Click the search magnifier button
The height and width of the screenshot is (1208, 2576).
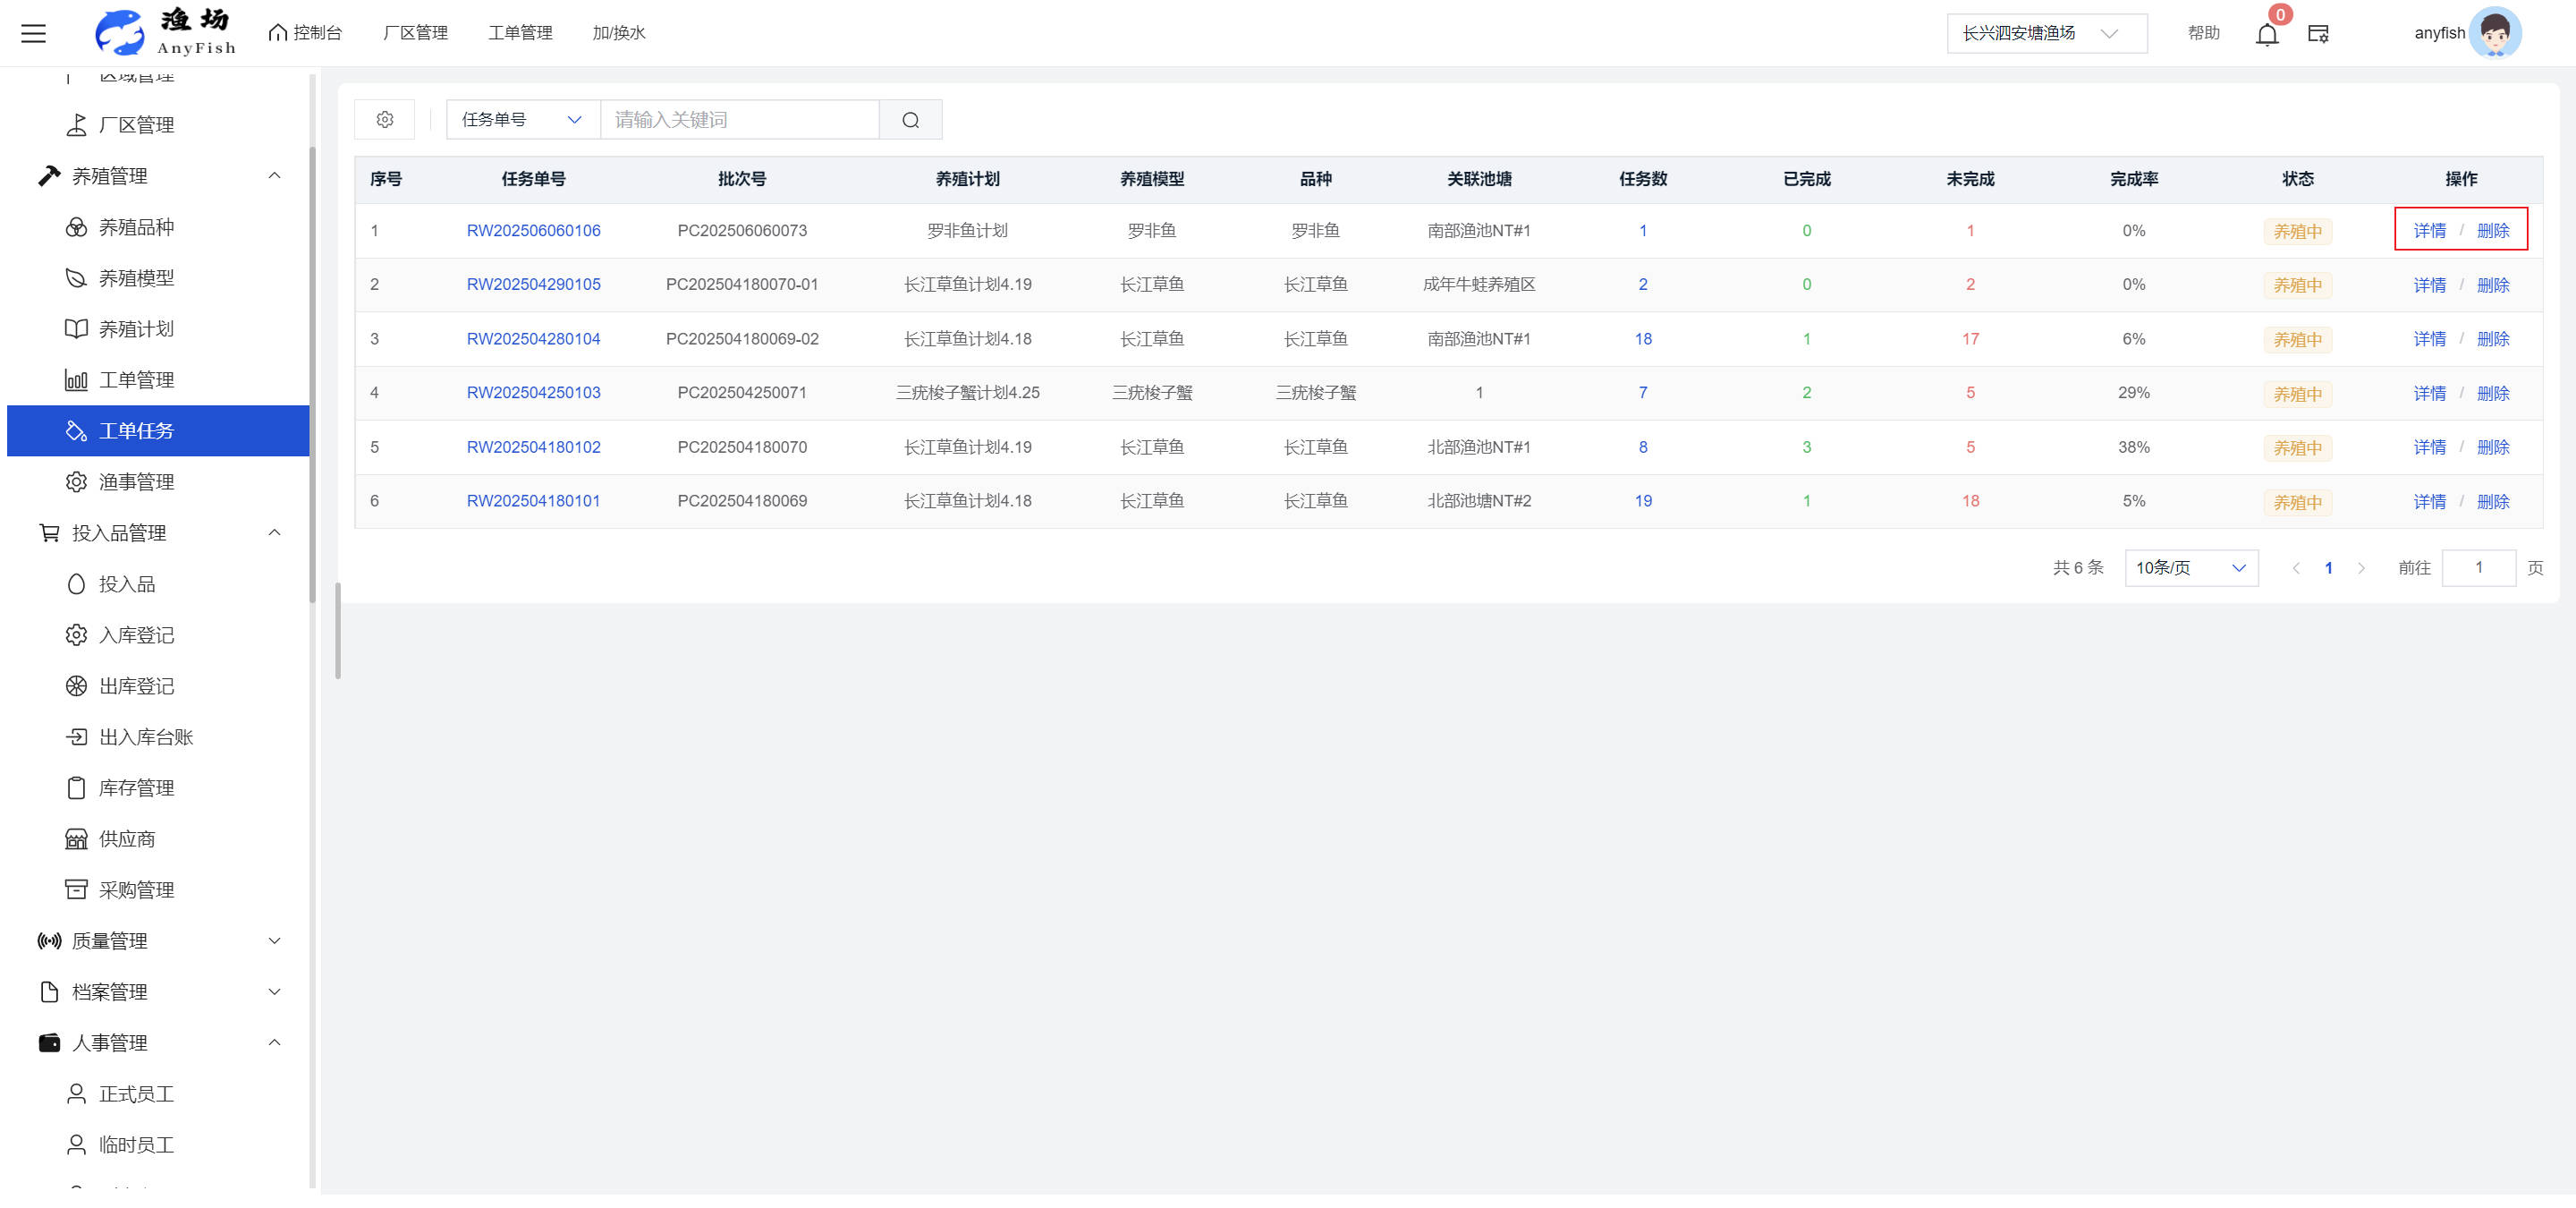point(910,120)
